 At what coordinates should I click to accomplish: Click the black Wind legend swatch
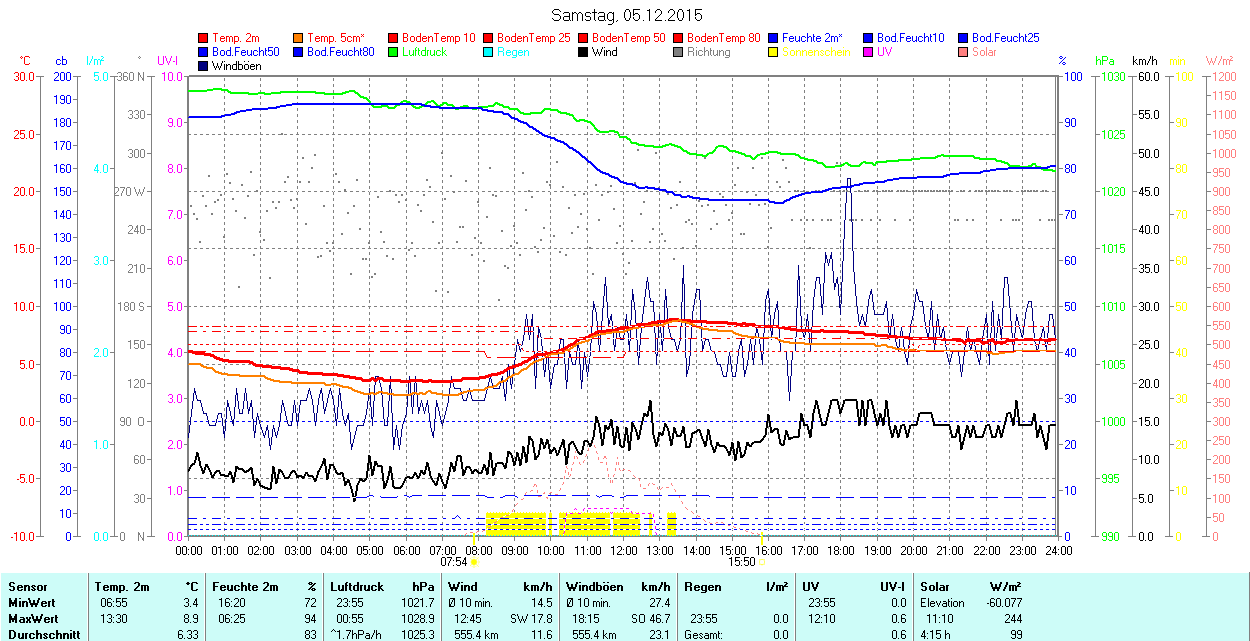(x=584, y=52)
